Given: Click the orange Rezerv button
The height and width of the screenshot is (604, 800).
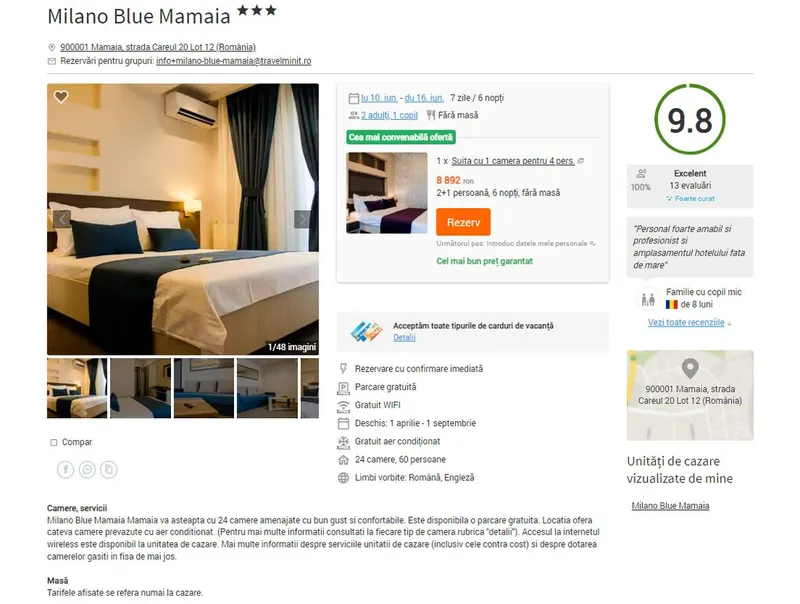Looking at the screenshot, I should (463, 222).
